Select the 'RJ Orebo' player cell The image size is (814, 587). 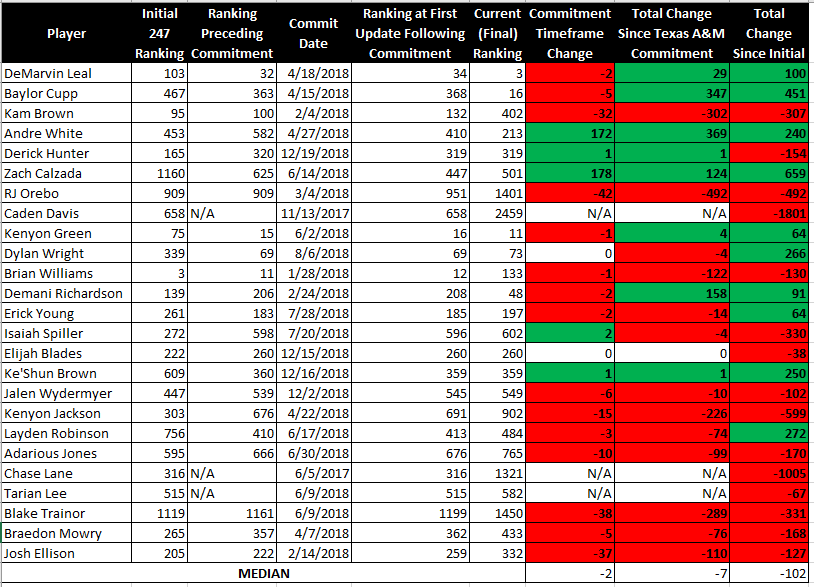click(x=66, y=193)
